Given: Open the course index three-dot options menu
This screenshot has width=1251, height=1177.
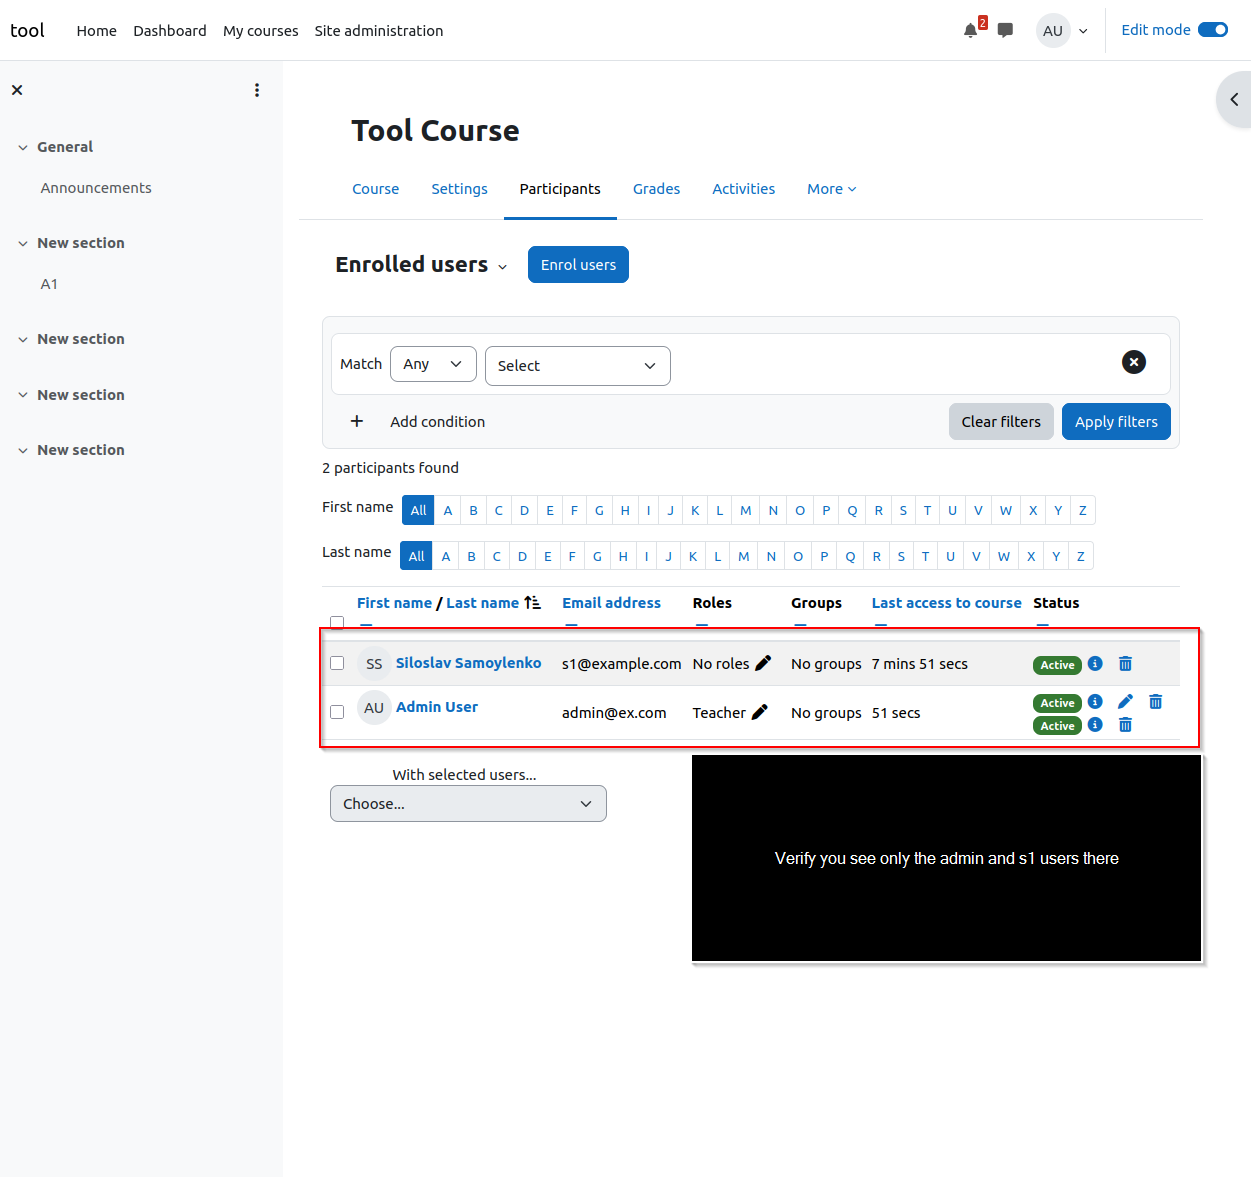Looking at the screenshot, I should click(257, 90).
